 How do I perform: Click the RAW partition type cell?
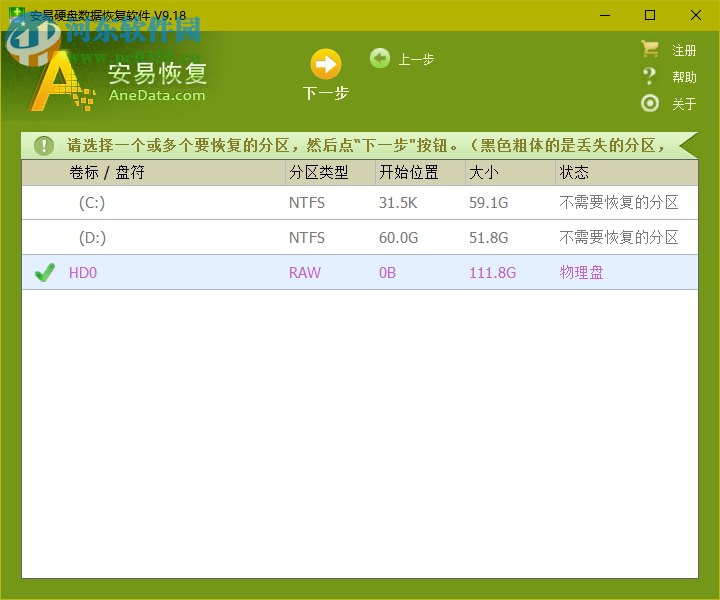[304, 273]
